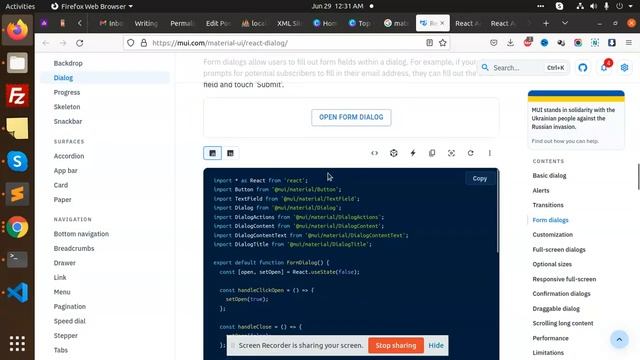
Task: Click Find out how you can help link
Action: coord(565,141)
